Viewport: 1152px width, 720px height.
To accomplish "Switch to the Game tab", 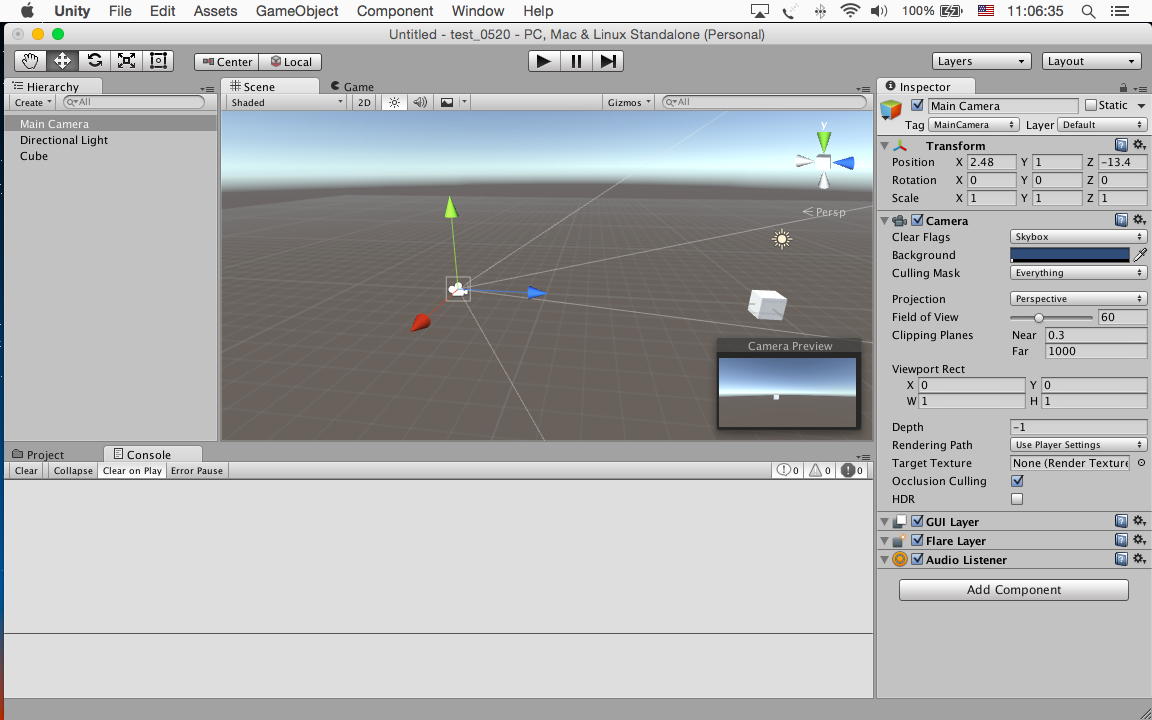I will point(358,87).
